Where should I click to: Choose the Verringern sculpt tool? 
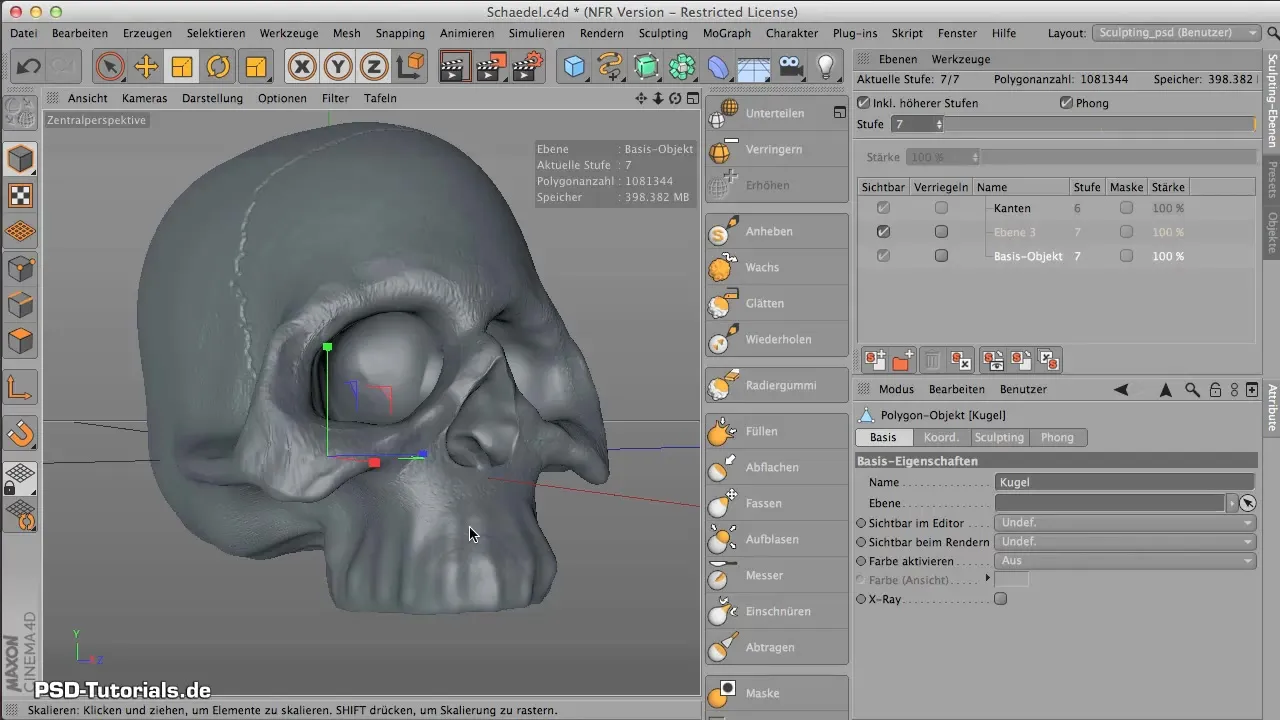(x=776, y=149)
